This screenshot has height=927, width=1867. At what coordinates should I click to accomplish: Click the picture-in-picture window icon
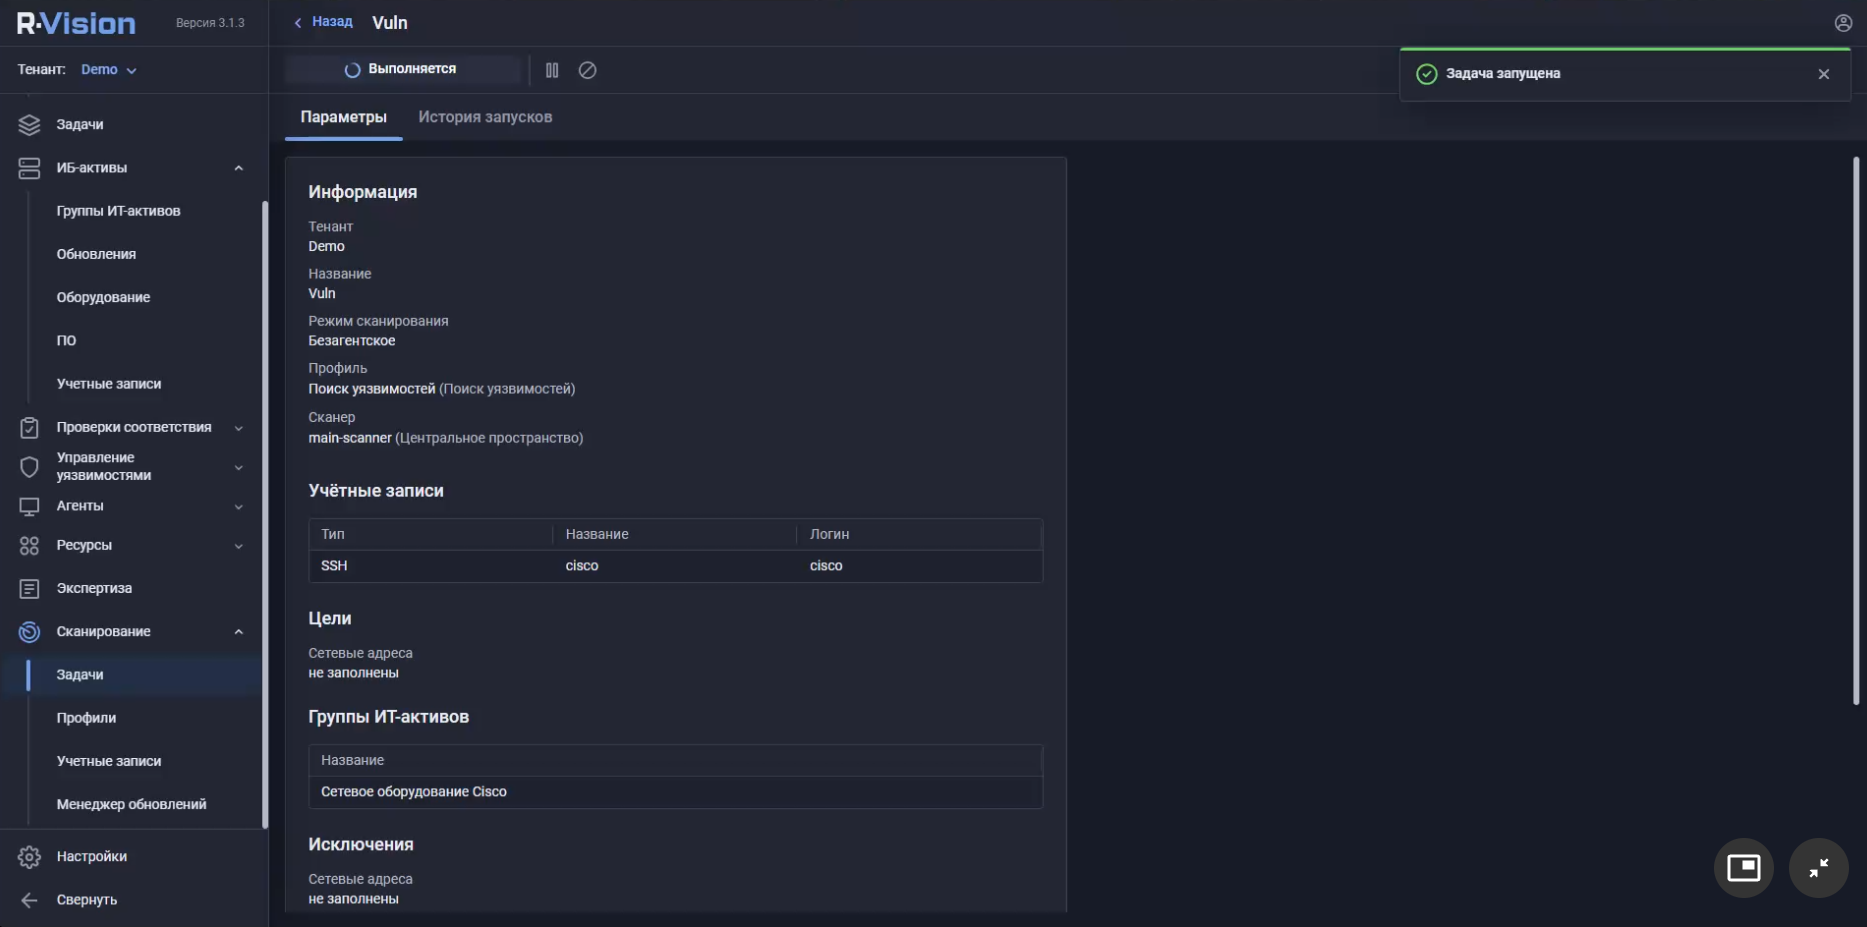tap(1743, 867)
